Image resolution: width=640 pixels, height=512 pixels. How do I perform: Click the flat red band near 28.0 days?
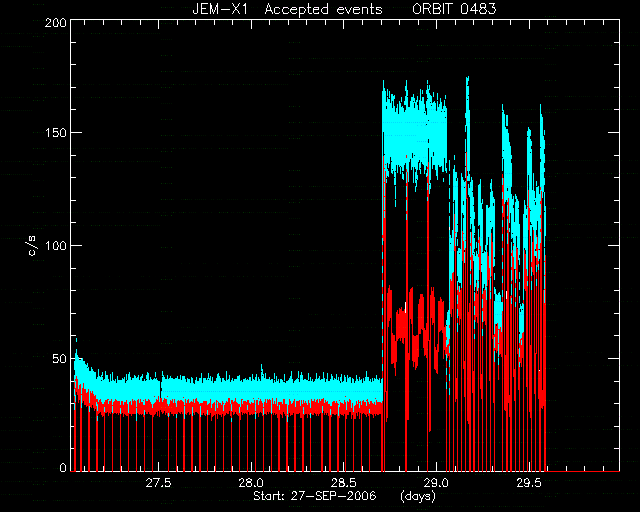251,408
